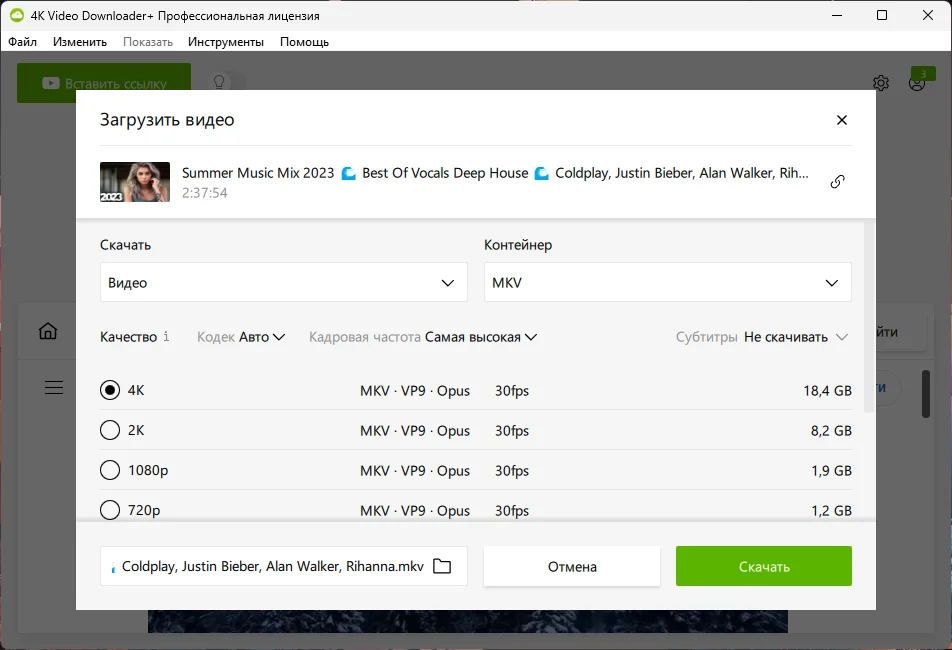
Task: Open the Контейнер dropdown showing MKV
Action: (667, 283)
